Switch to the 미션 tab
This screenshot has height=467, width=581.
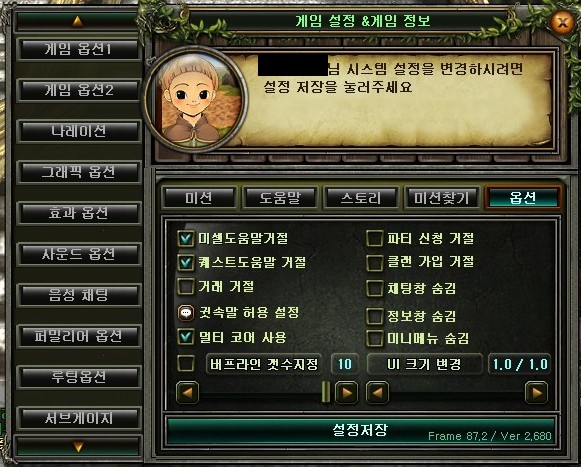click(x=199, y=198)
